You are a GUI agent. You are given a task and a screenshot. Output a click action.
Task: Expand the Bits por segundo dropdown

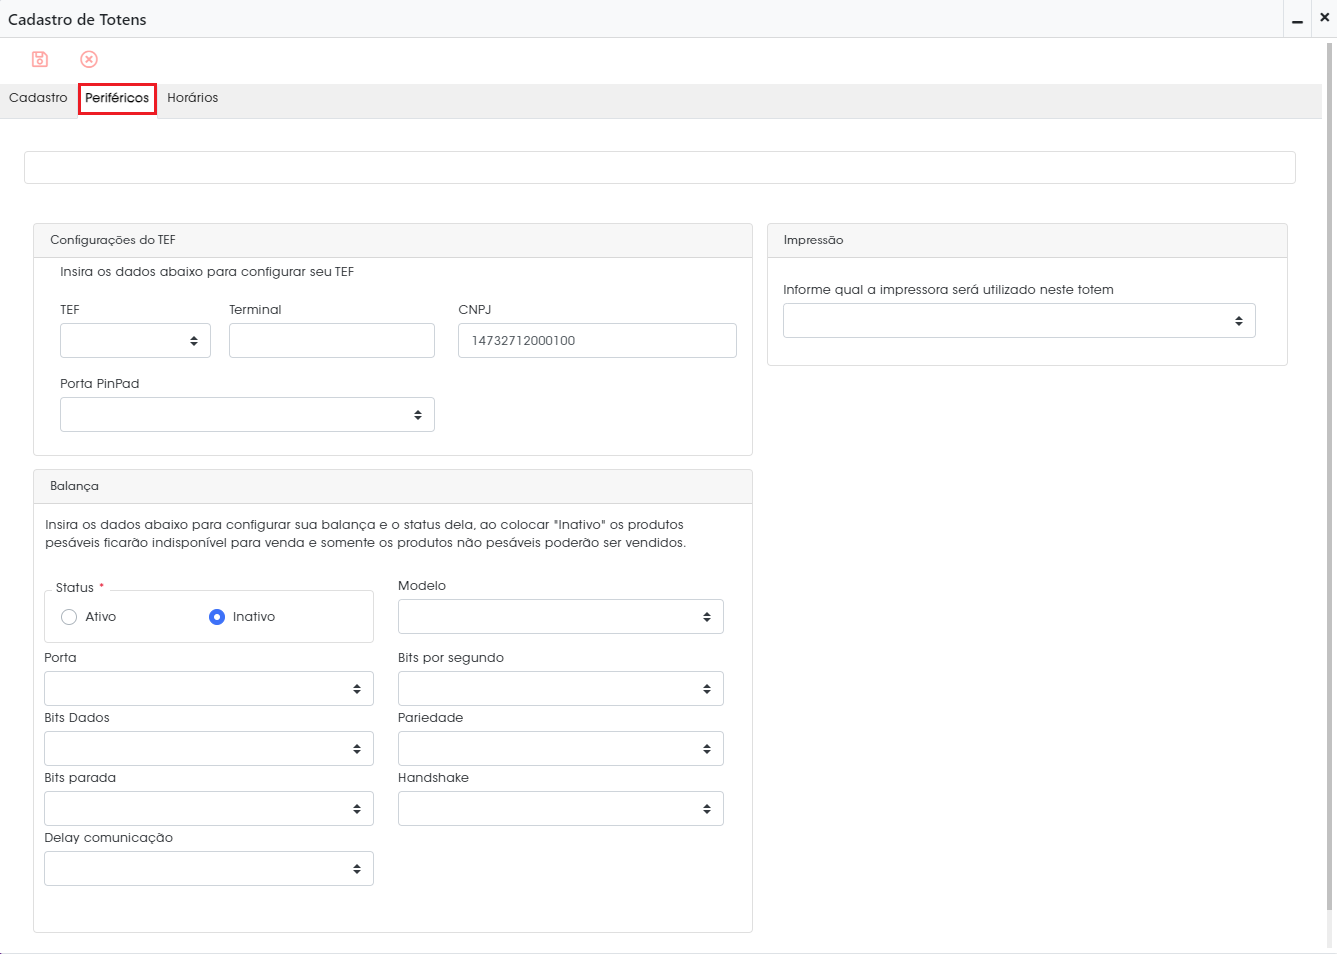click(x=560, y=689)
